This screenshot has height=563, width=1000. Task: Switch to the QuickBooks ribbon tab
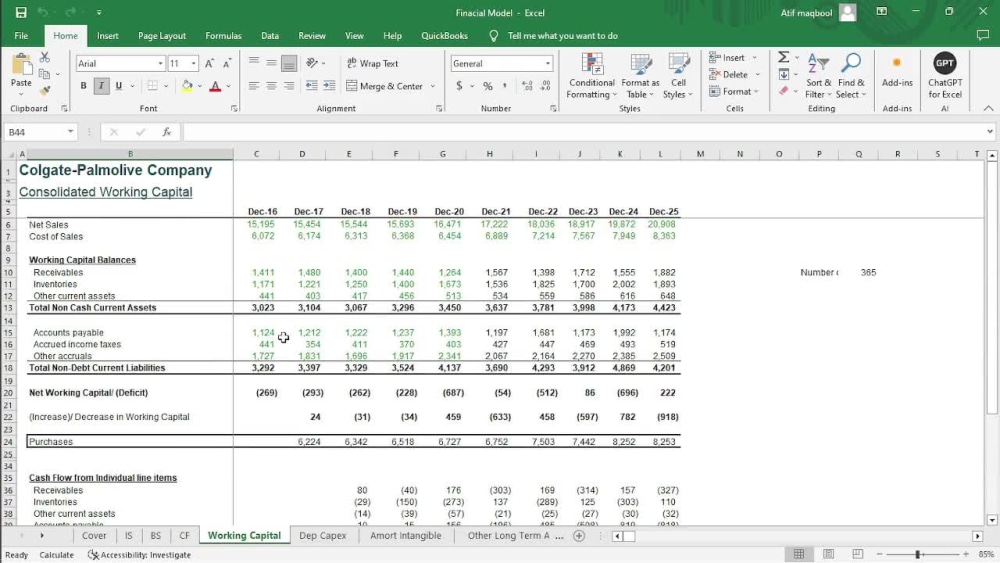[444, 36]
